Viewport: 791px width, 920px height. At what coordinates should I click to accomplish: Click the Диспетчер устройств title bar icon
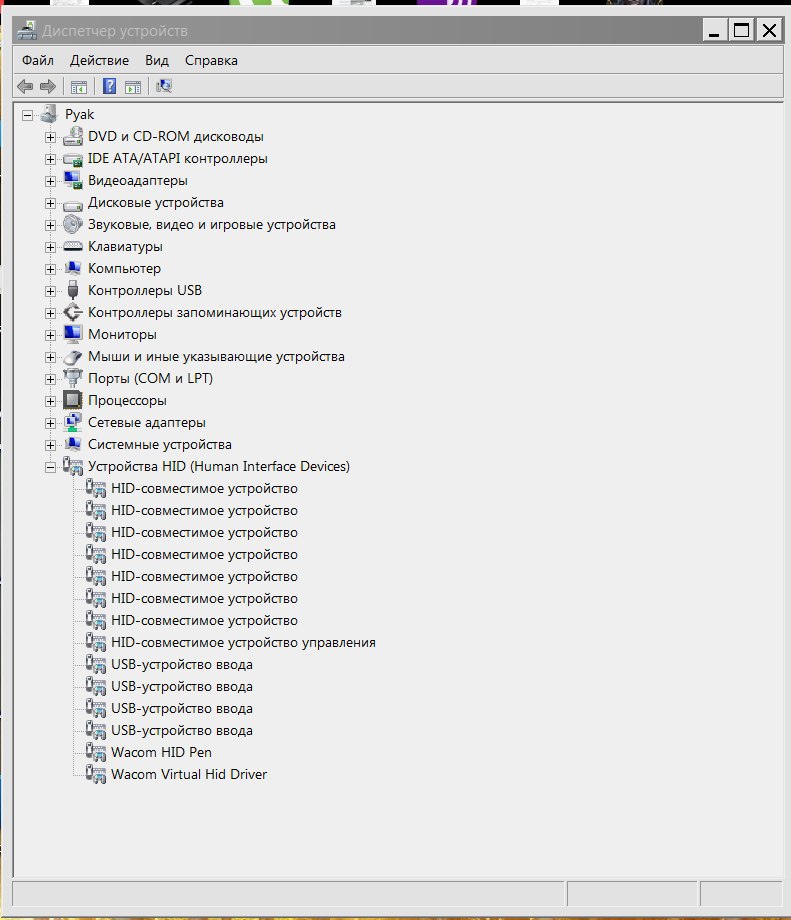(26, 30)
